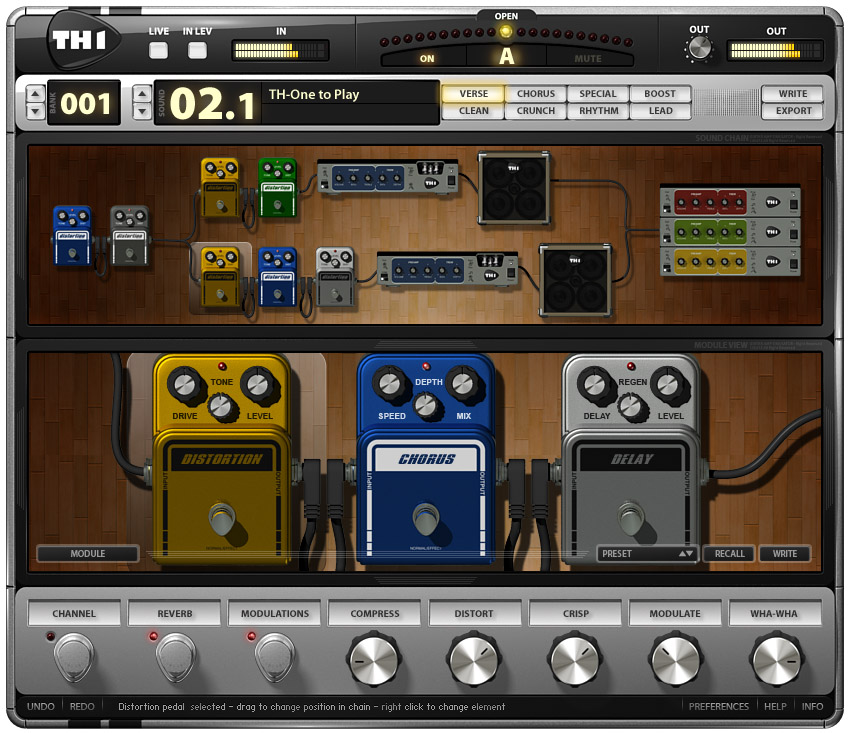Toggle the tuner MUTE switch
The image size is (850, 733).
(x=588, y=59)
